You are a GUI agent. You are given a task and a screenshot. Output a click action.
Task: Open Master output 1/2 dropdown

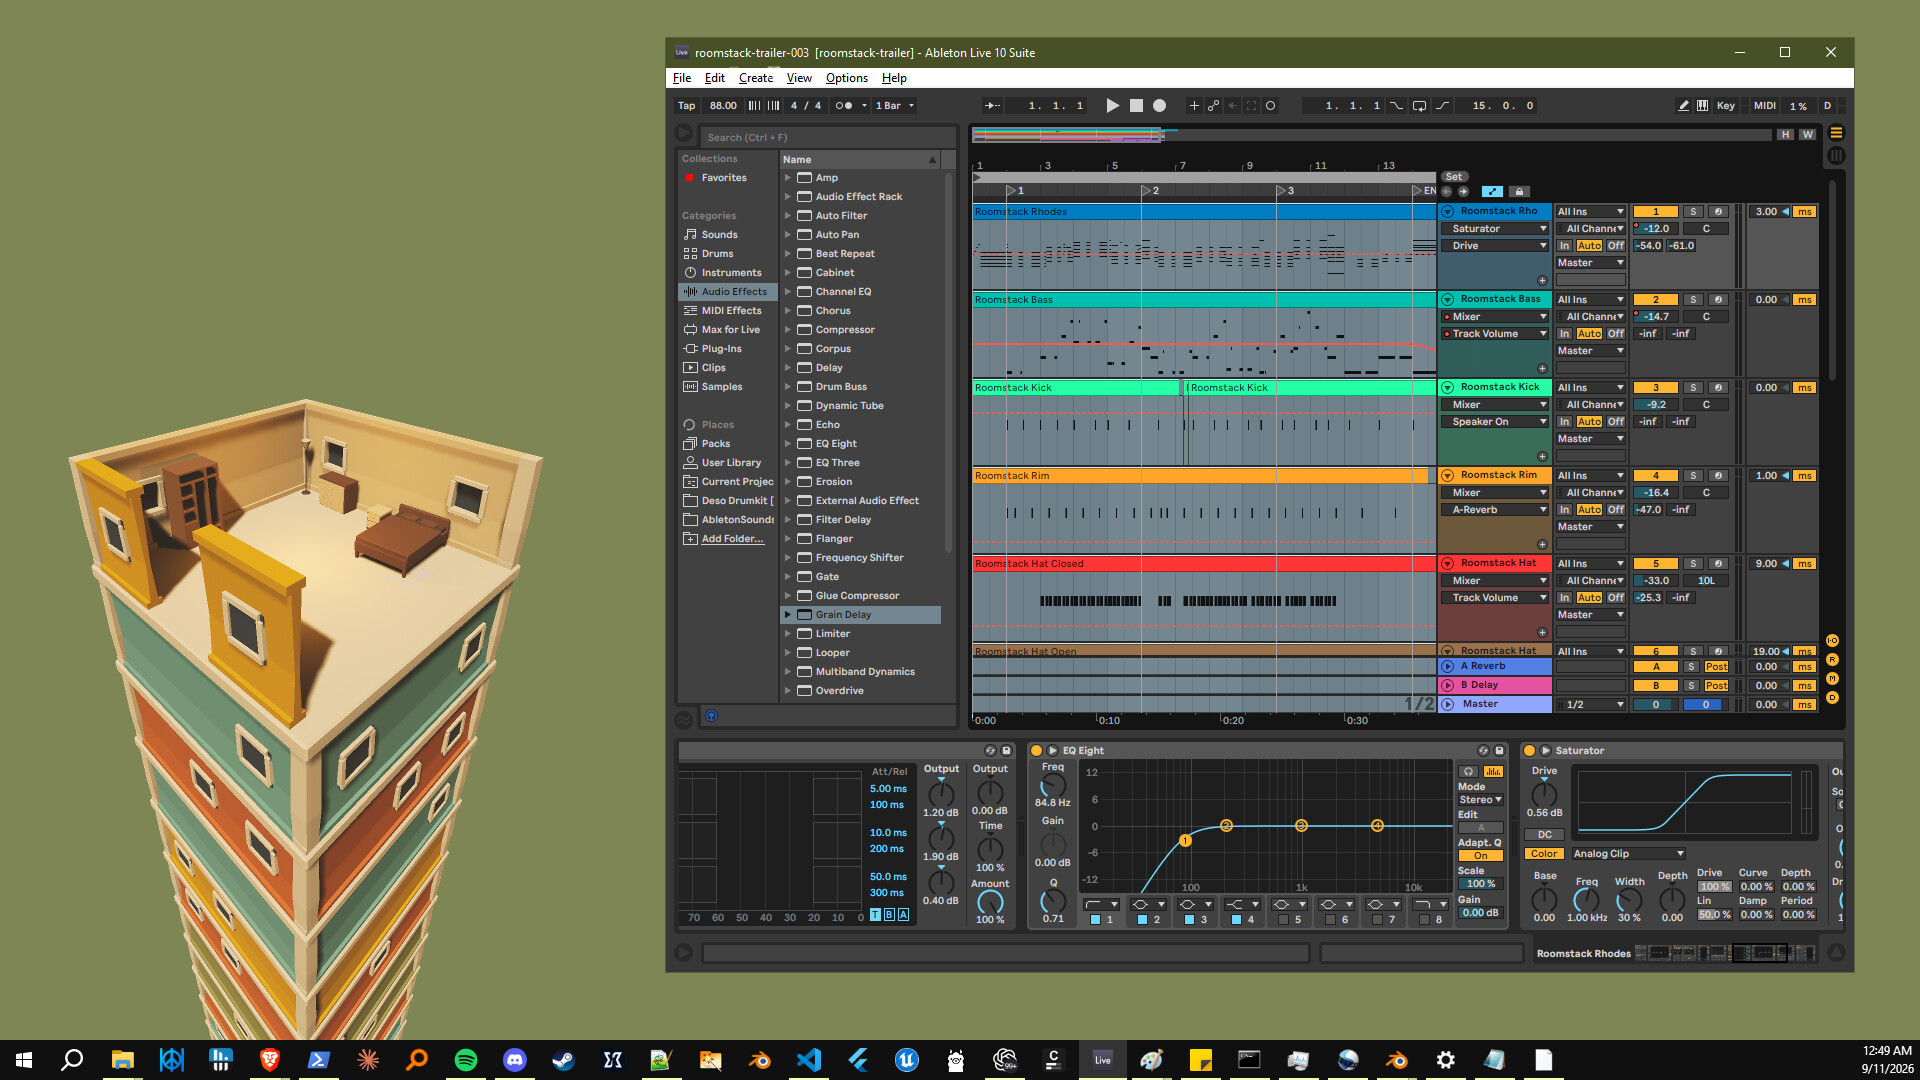[x=1590, y=705]
